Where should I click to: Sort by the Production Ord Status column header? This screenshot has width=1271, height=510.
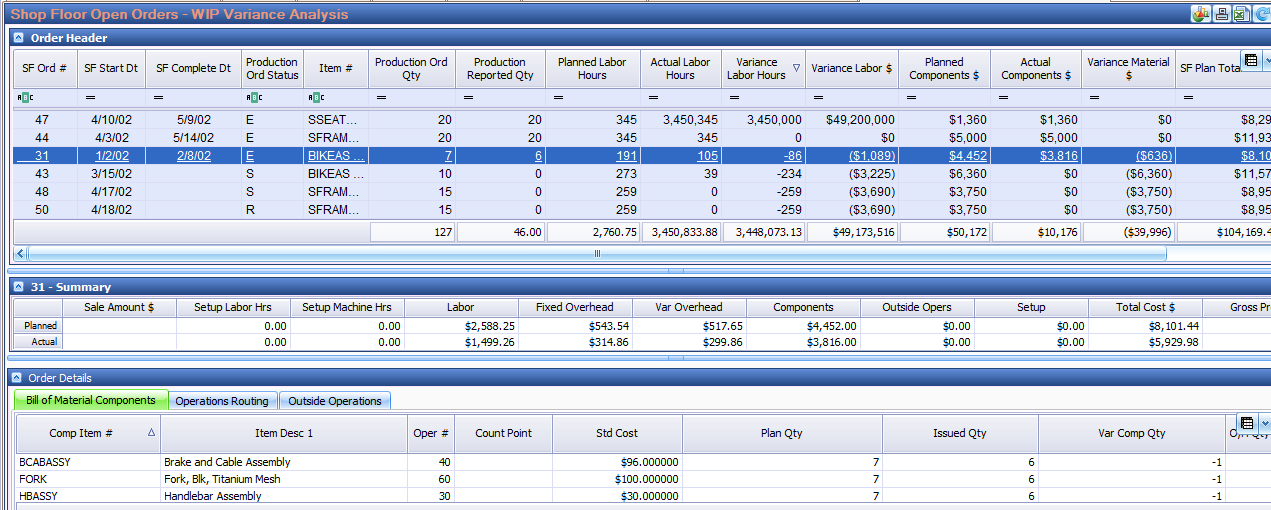pyautogui.click(x=272, y=68)
